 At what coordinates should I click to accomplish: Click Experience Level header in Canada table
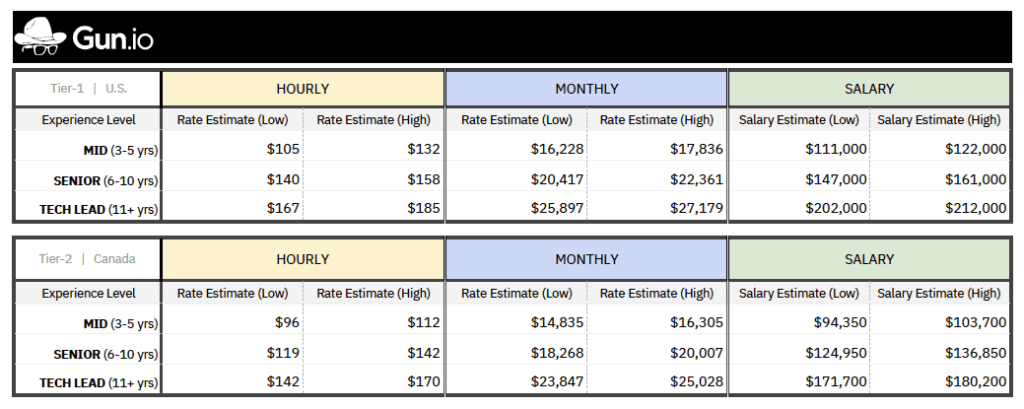point(88,293)
